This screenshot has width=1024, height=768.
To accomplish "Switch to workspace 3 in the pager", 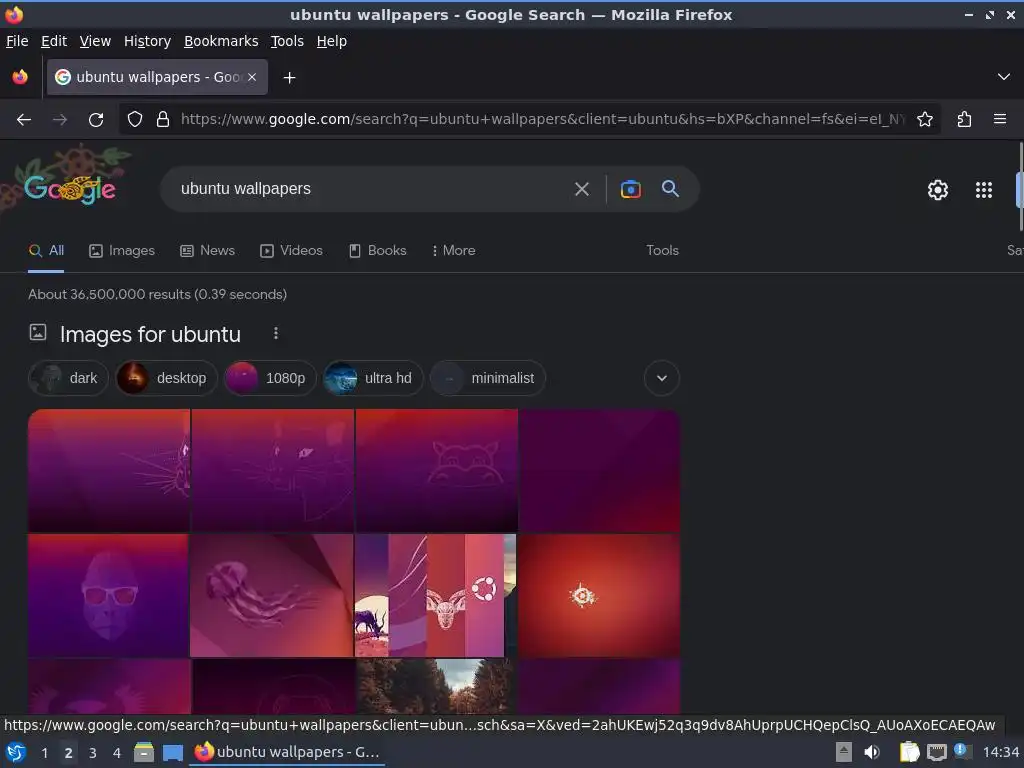I will click(93, 753).
